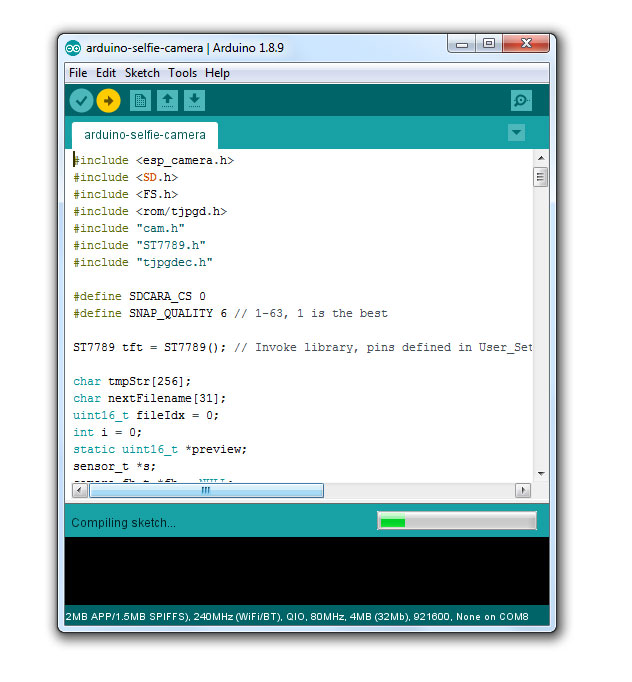The image size is (632, 682).
Task: Click the vertical scrollbar thumb
Action: [x=541, y=177]
